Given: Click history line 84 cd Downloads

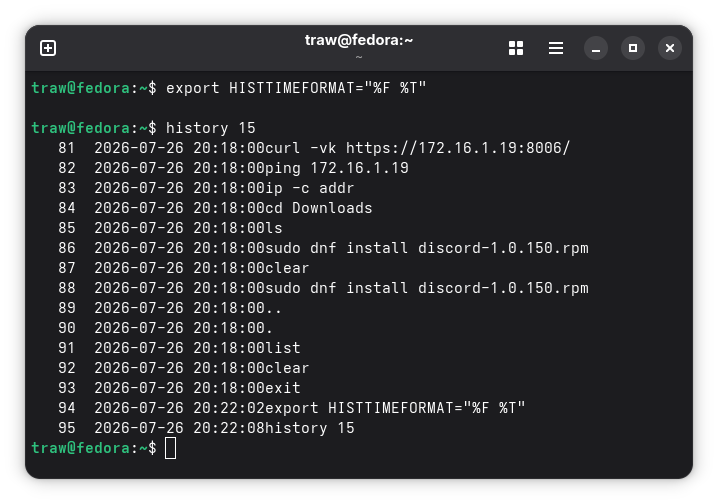Looking at the screenshot, I should point(215,208).
